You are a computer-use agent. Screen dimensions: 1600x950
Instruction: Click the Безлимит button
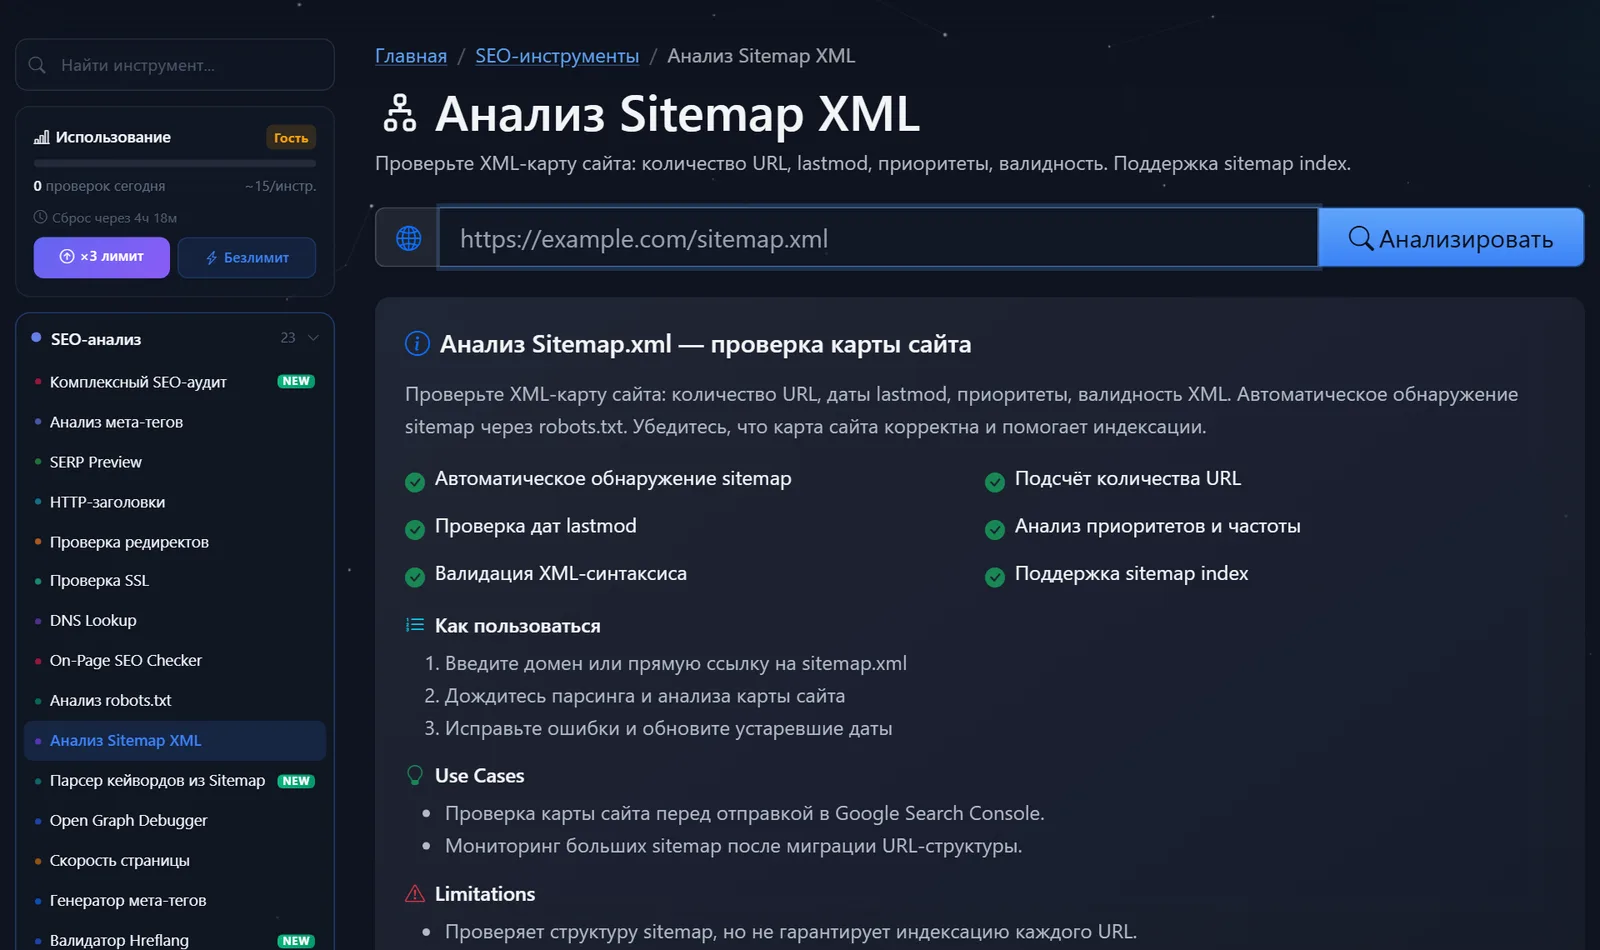[247, 257]
